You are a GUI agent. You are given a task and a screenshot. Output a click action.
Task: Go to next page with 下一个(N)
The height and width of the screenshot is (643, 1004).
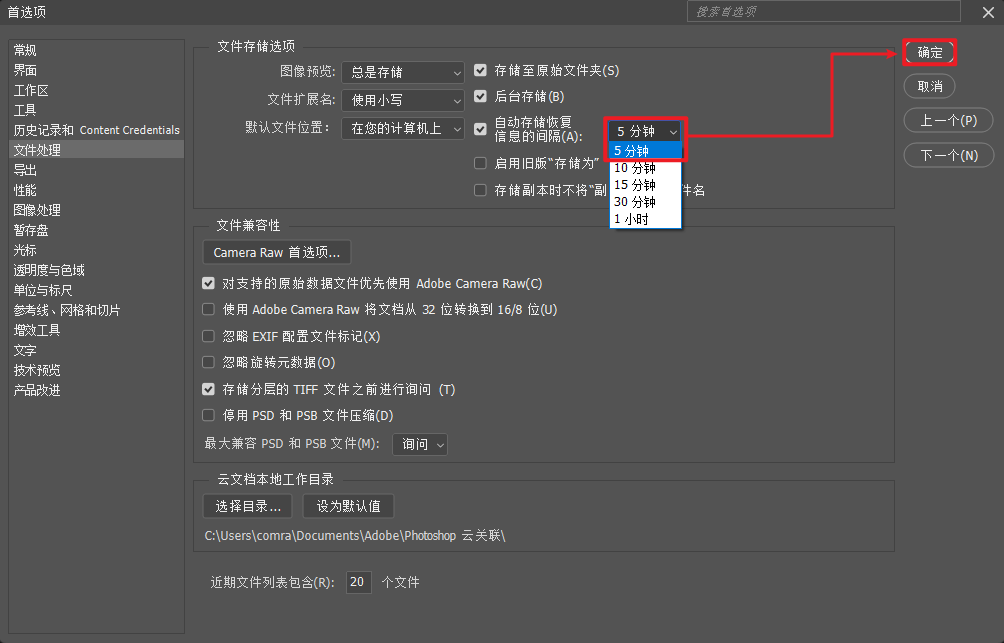point(949,155)
